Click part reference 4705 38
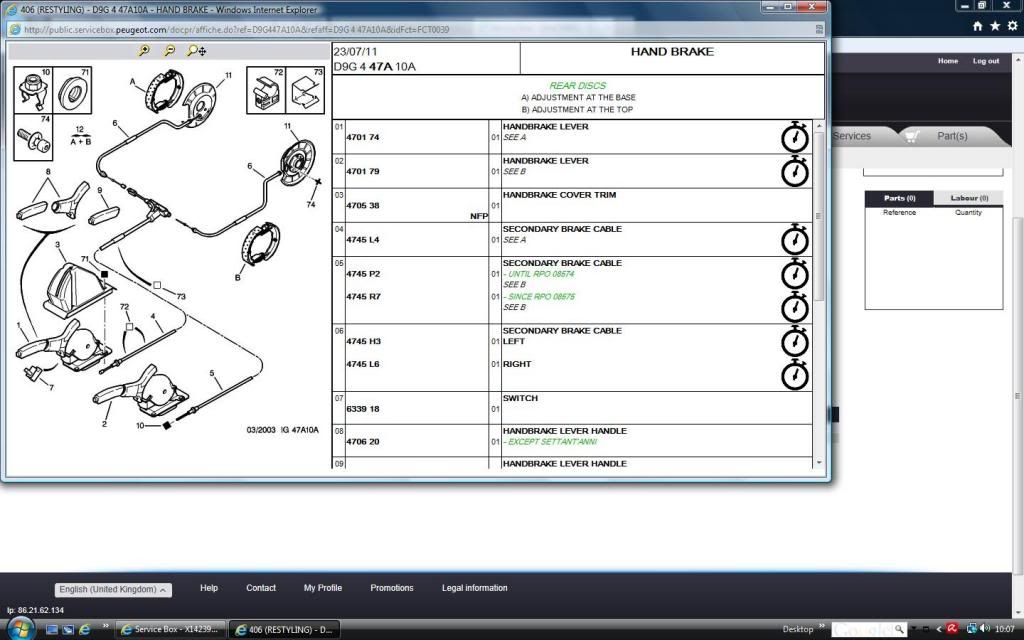 362,205
